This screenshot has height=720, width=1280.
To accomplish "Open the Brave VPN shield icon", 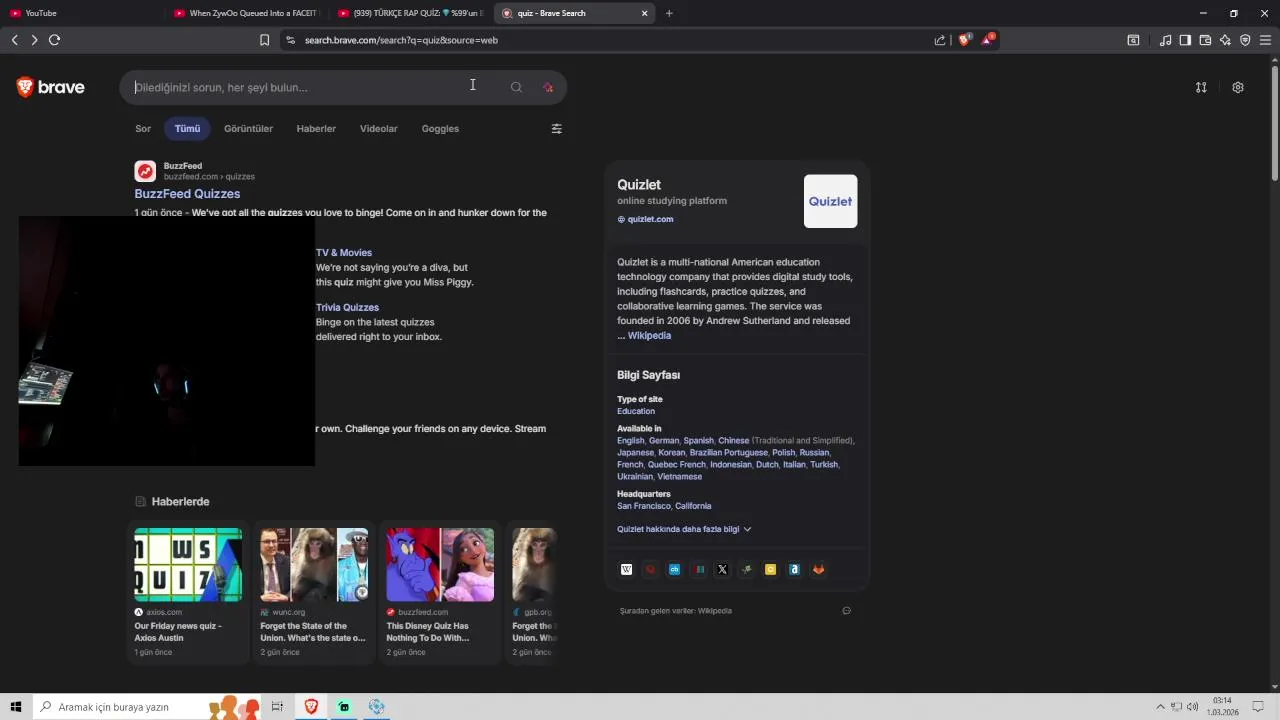I will click(1245, 40).
